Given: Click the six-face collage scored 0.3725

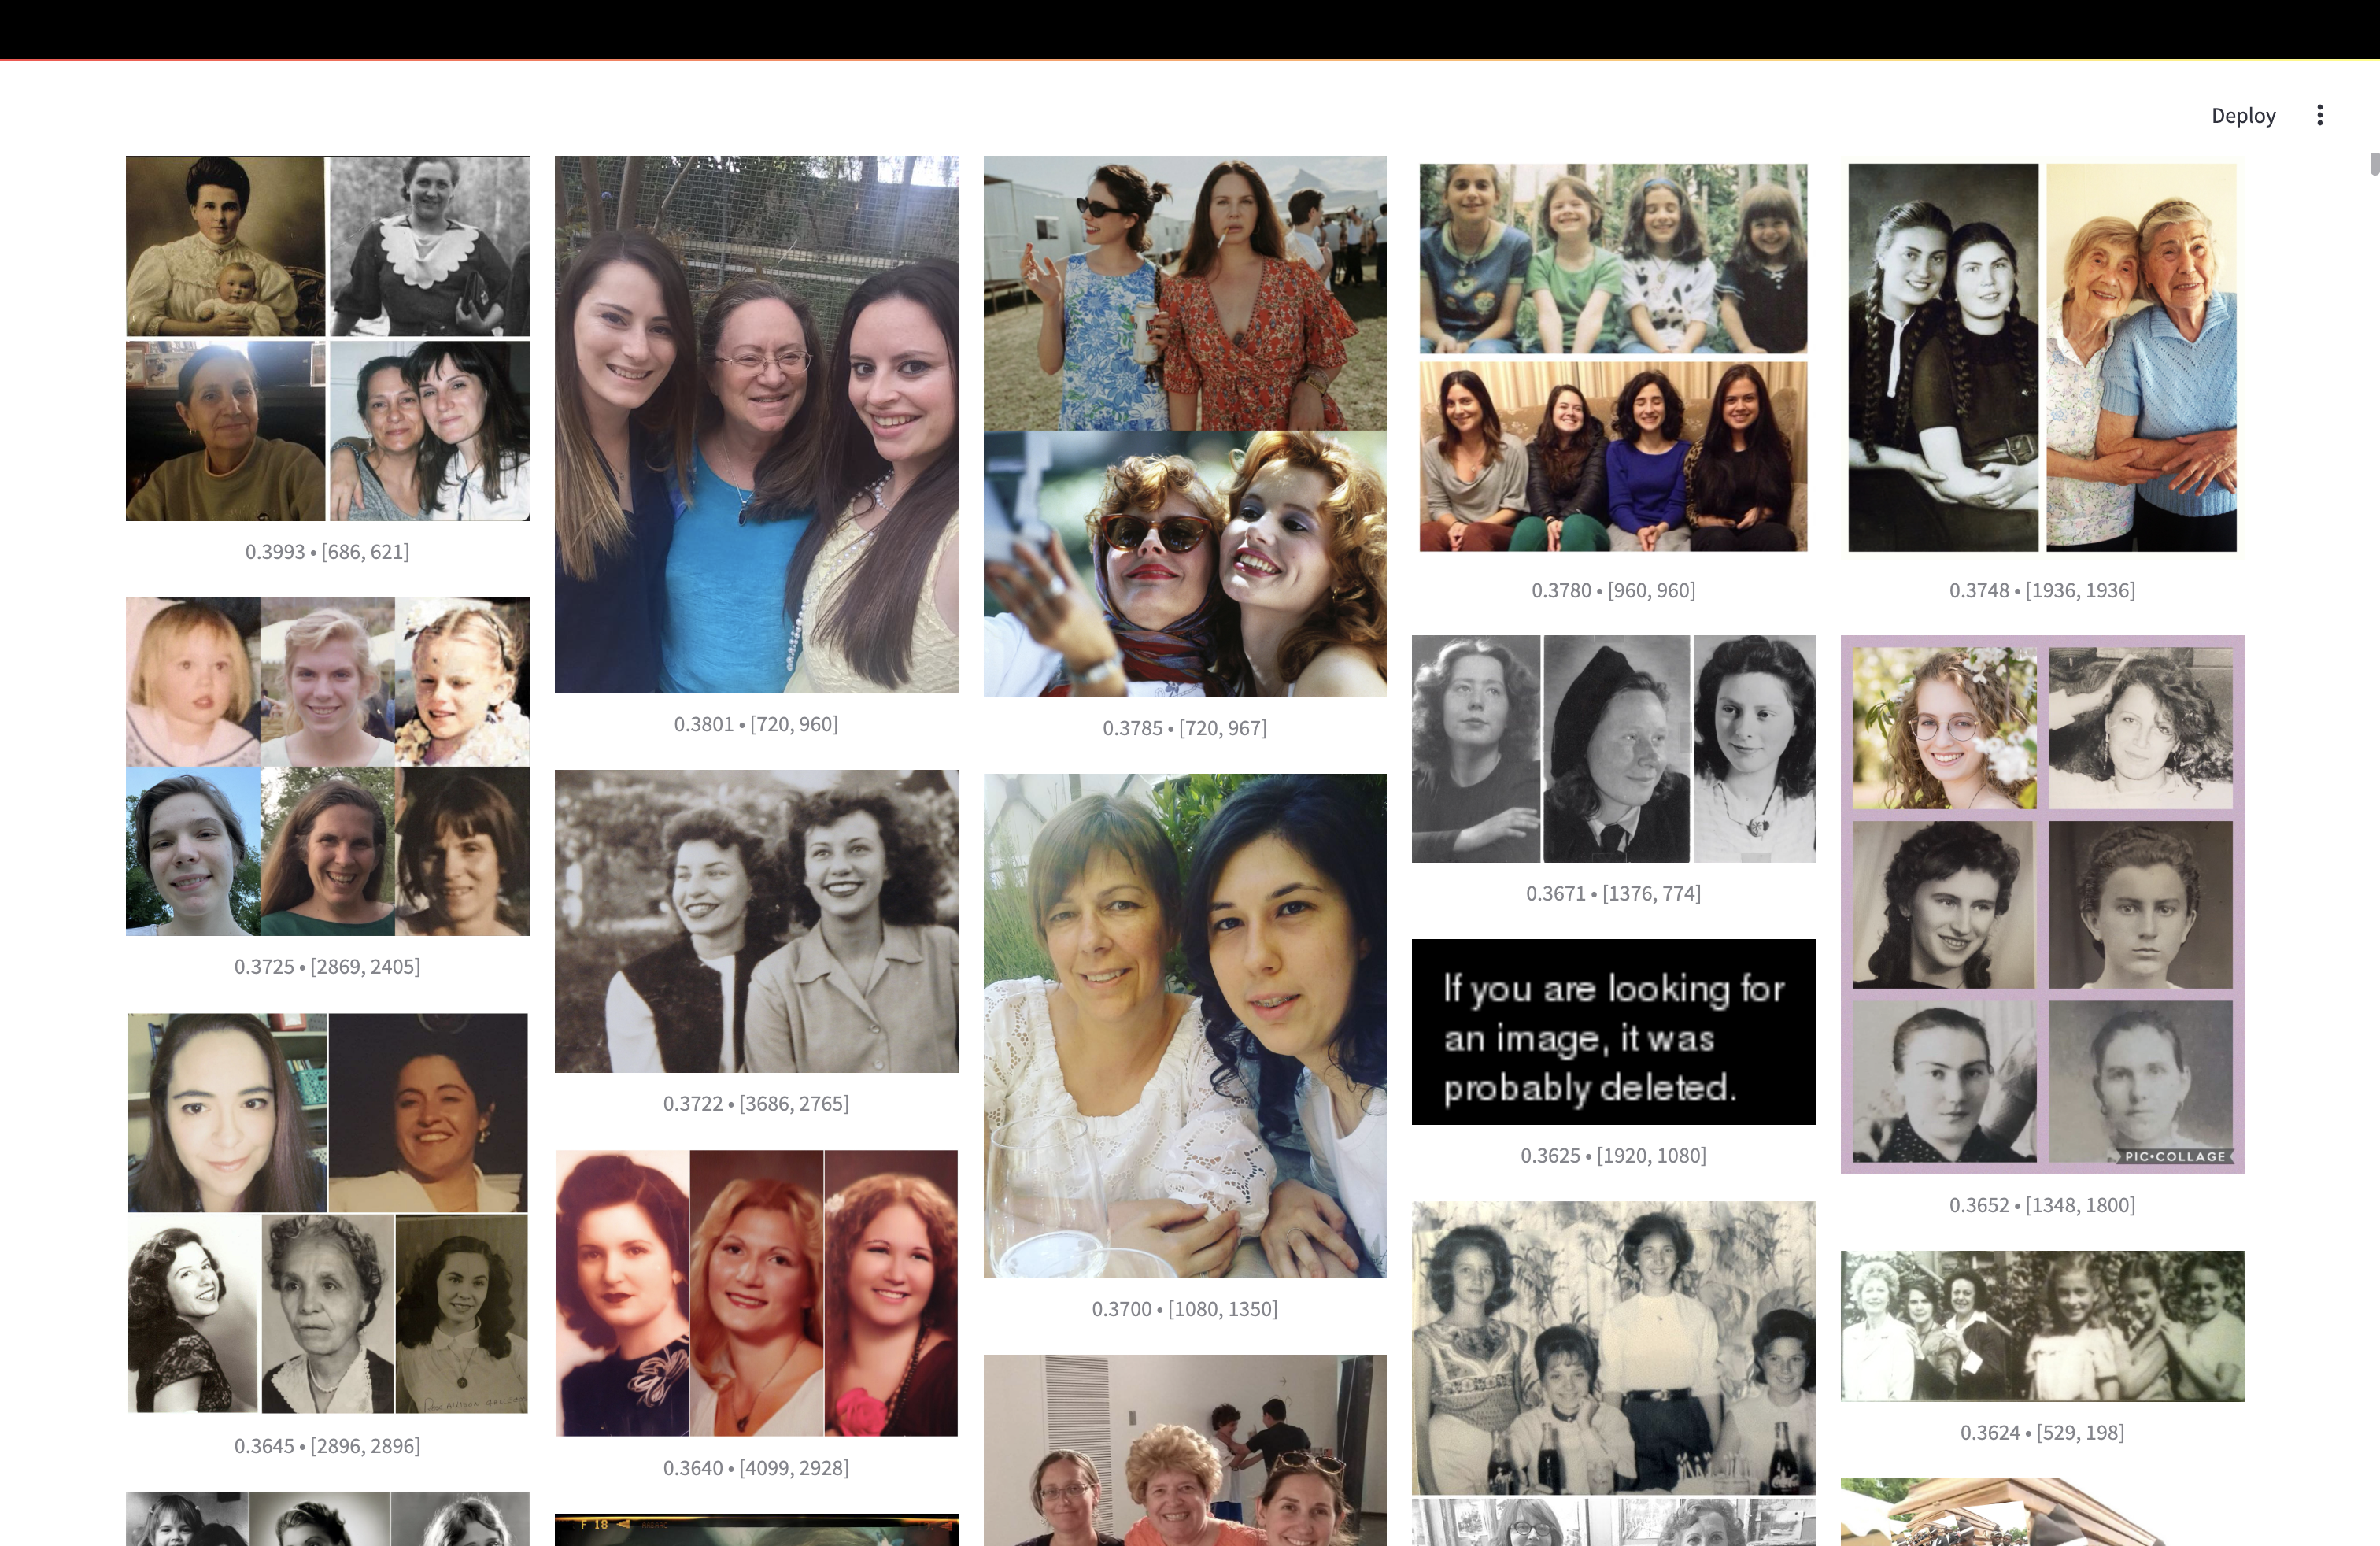Looking at the screenshot, I should tap(327, 766).
